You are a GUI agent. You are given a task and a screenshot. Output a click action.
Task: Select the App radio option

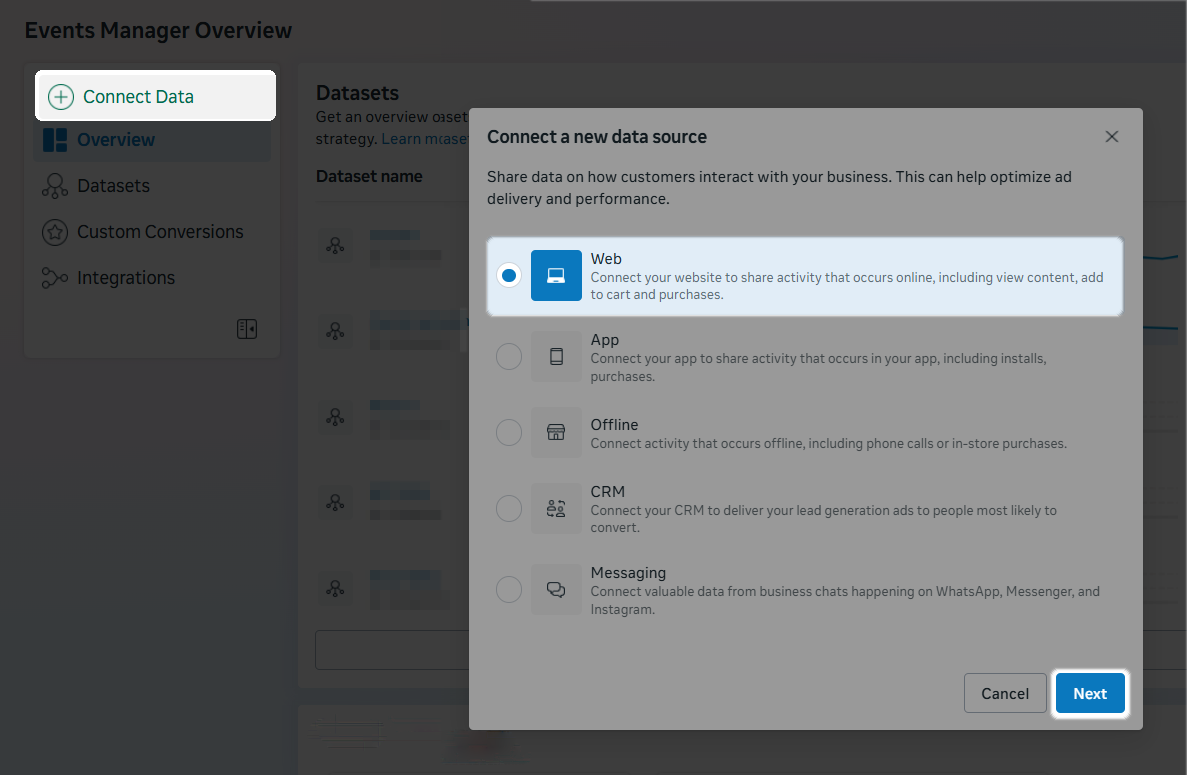(x=509, y=357)
